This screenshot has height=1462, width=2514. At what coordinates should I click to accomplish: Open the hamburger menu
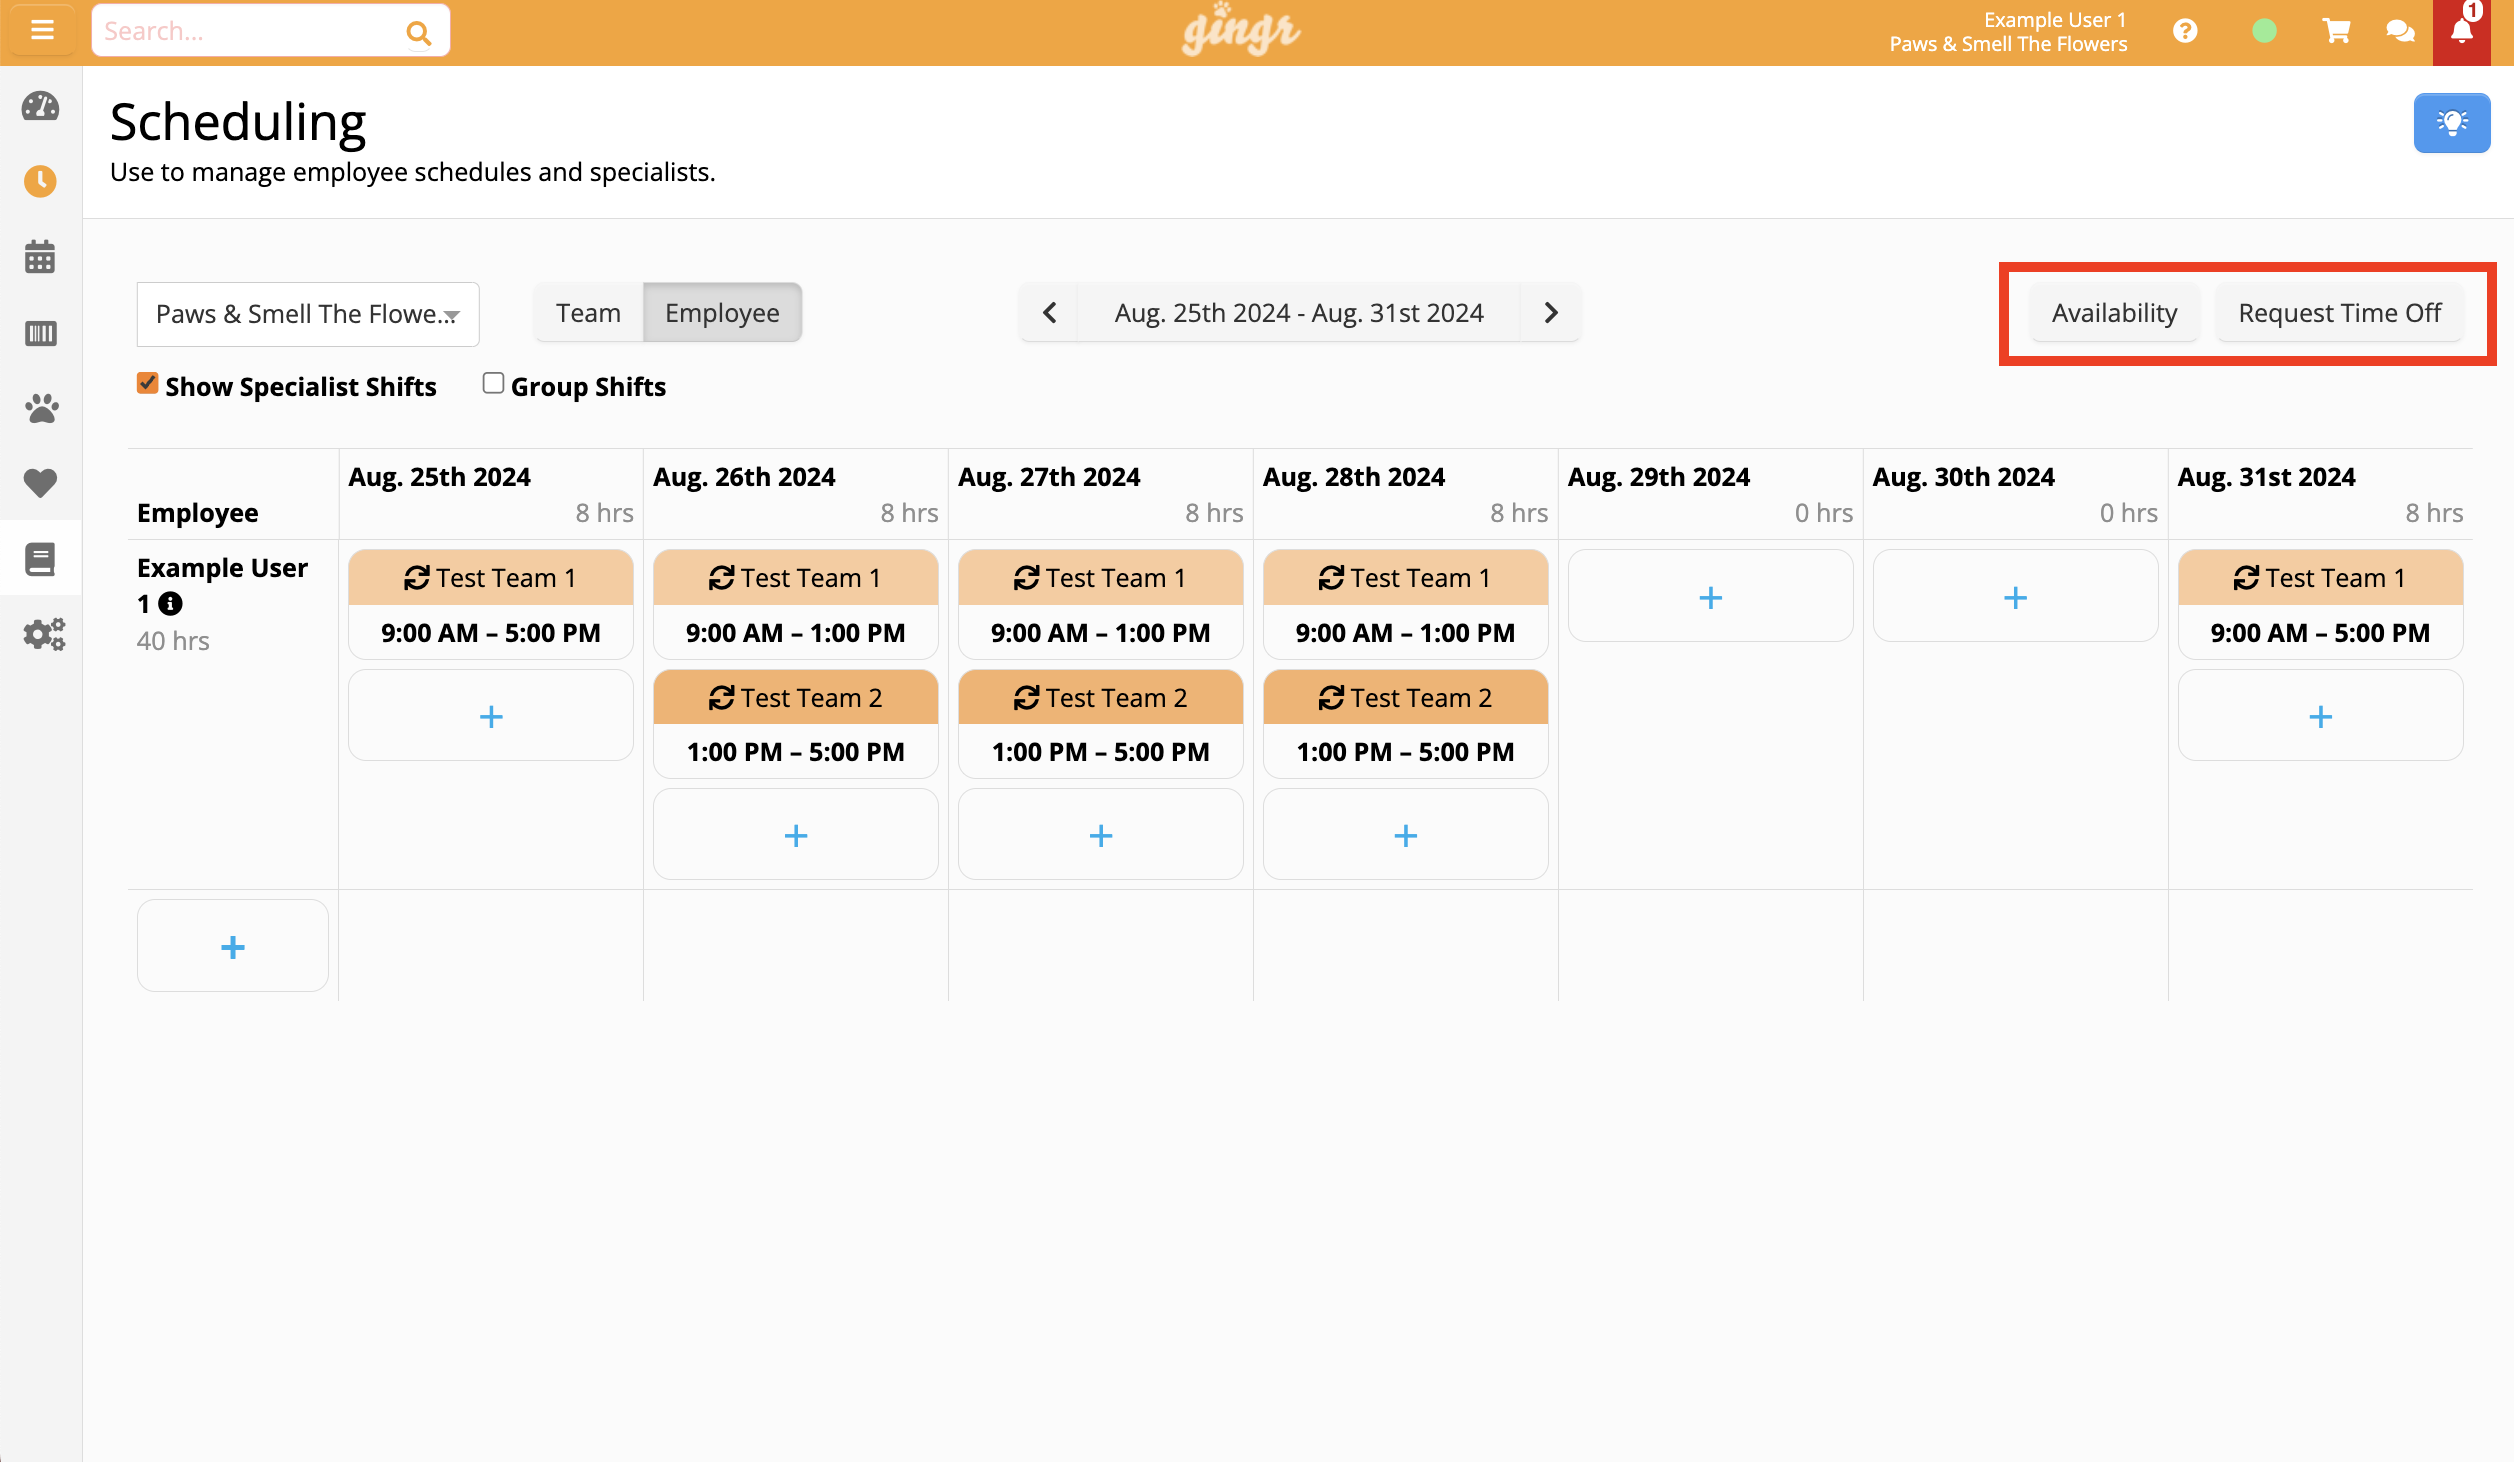coord(42,30)
